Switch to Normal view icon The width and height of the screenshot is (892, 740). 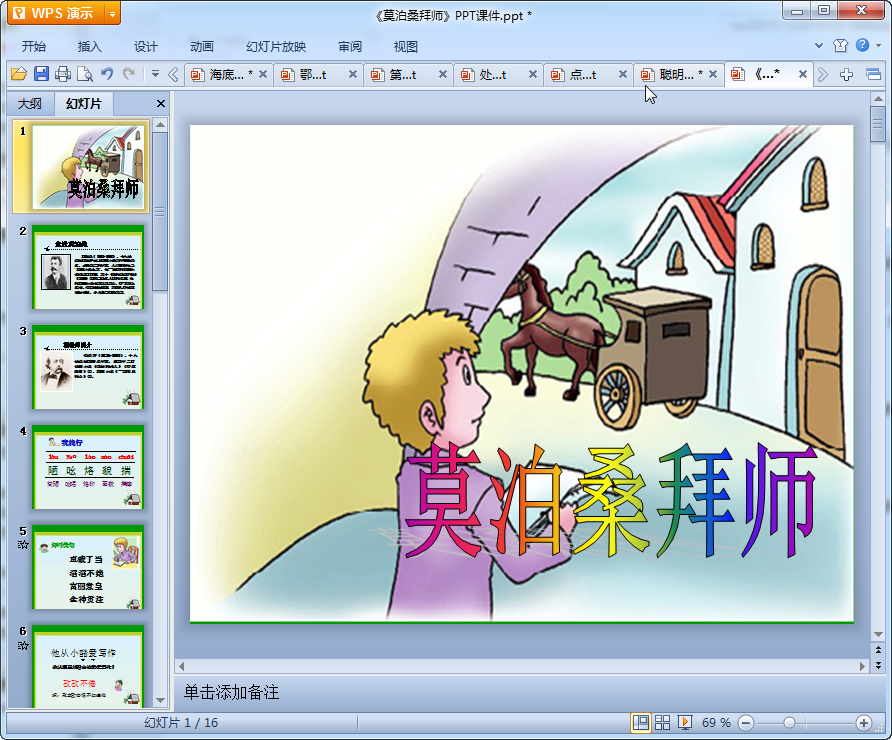point(641,722)
